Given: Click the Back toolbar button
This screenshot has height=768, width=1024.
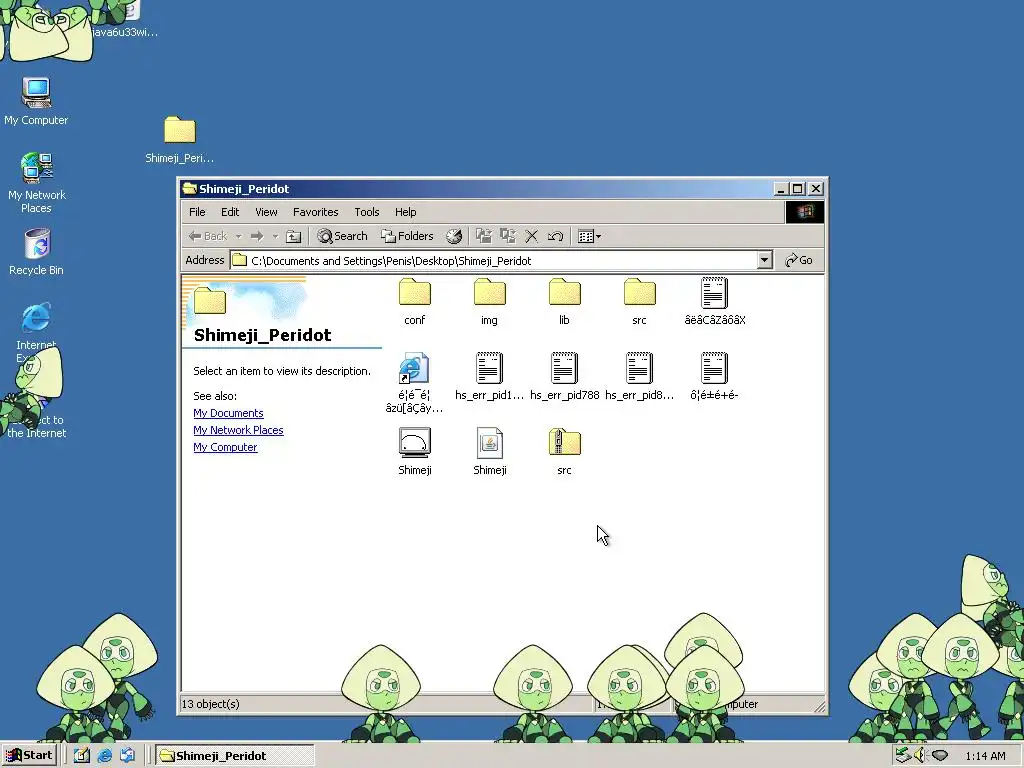Looking at the screenshot, I should tap(208, 236).
